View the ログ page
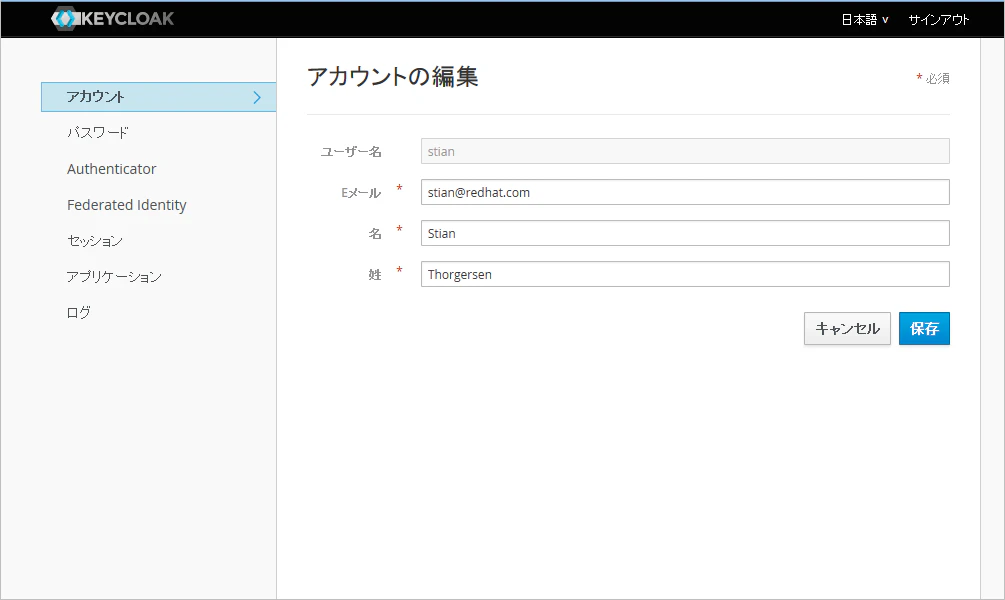The image size is (1005, 600). [x=79, y=312]
